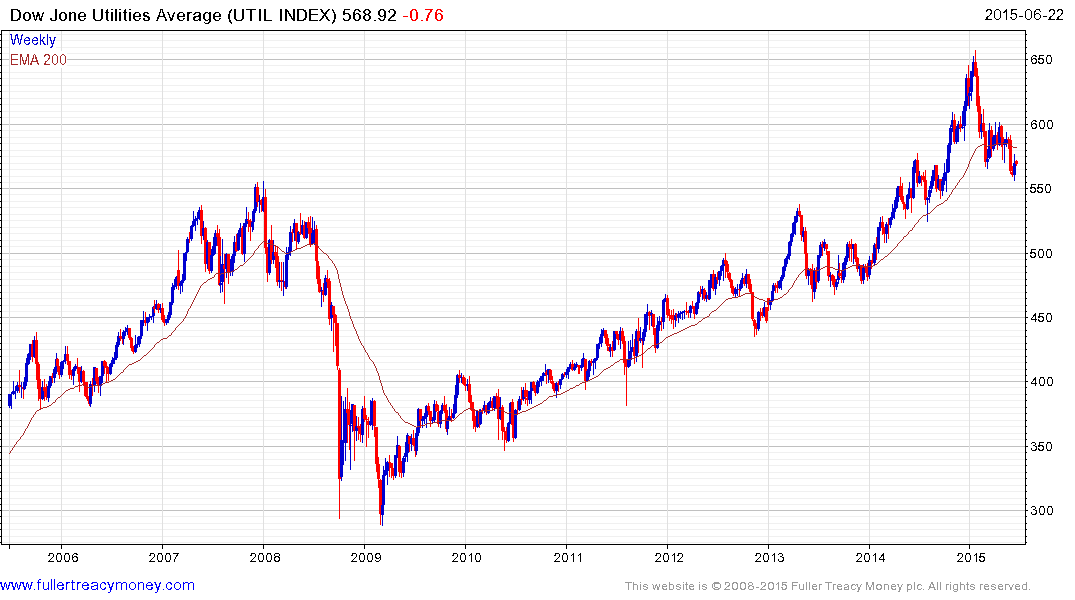Viewport: 1075px width, 600px height.
Task: Click the red change value -0.76
Action: (x=422, y=15)
